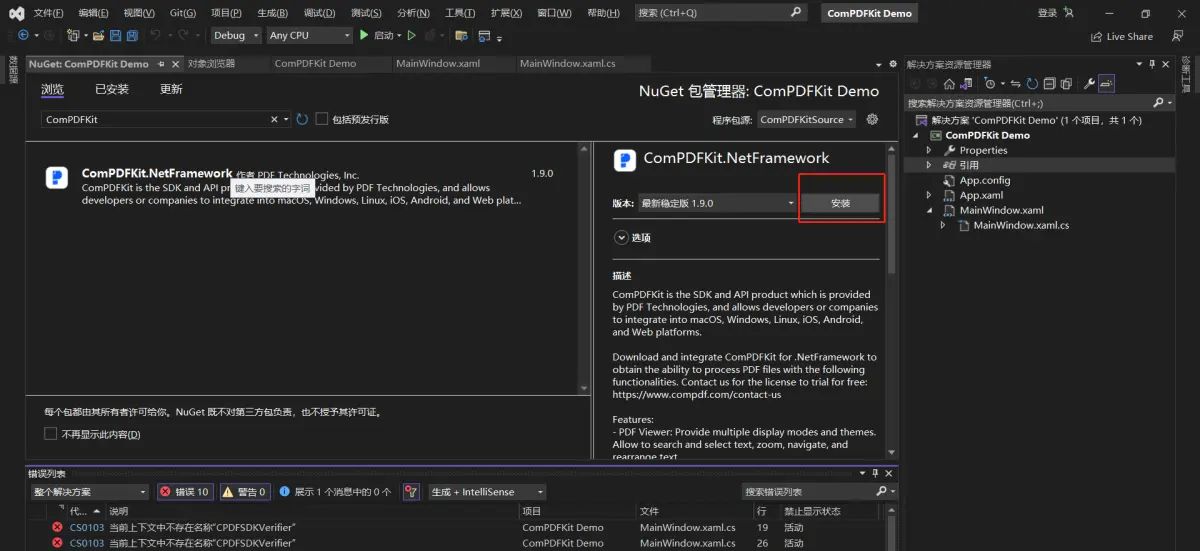Click the ComPDFKit.NetFramework package logo in results
Image resolution: width=1200 pixels, height=551 pixels.
point(57,178)
